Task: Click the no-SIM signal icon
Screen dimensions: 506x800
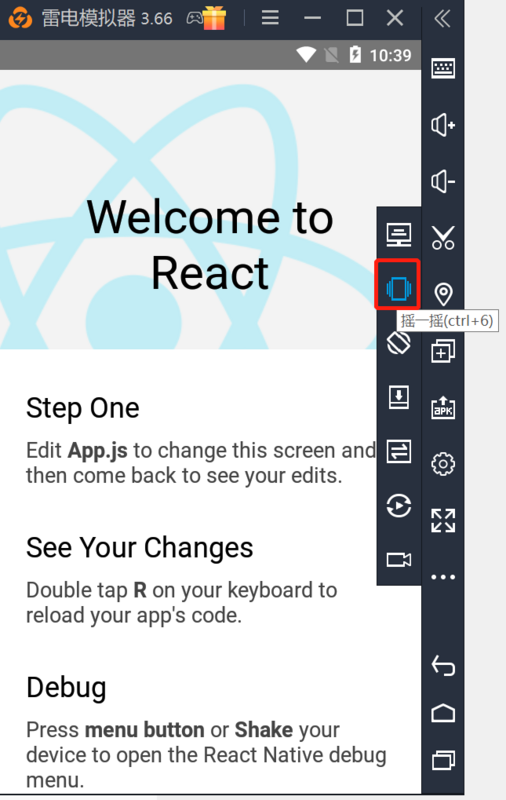Action: (x=332, y=55)
